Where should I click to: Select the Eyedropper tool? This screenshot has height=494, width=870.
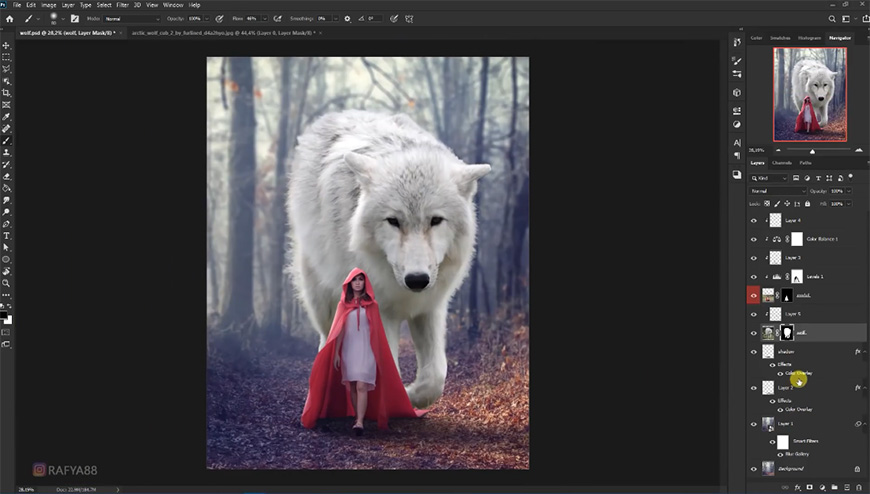7,117
